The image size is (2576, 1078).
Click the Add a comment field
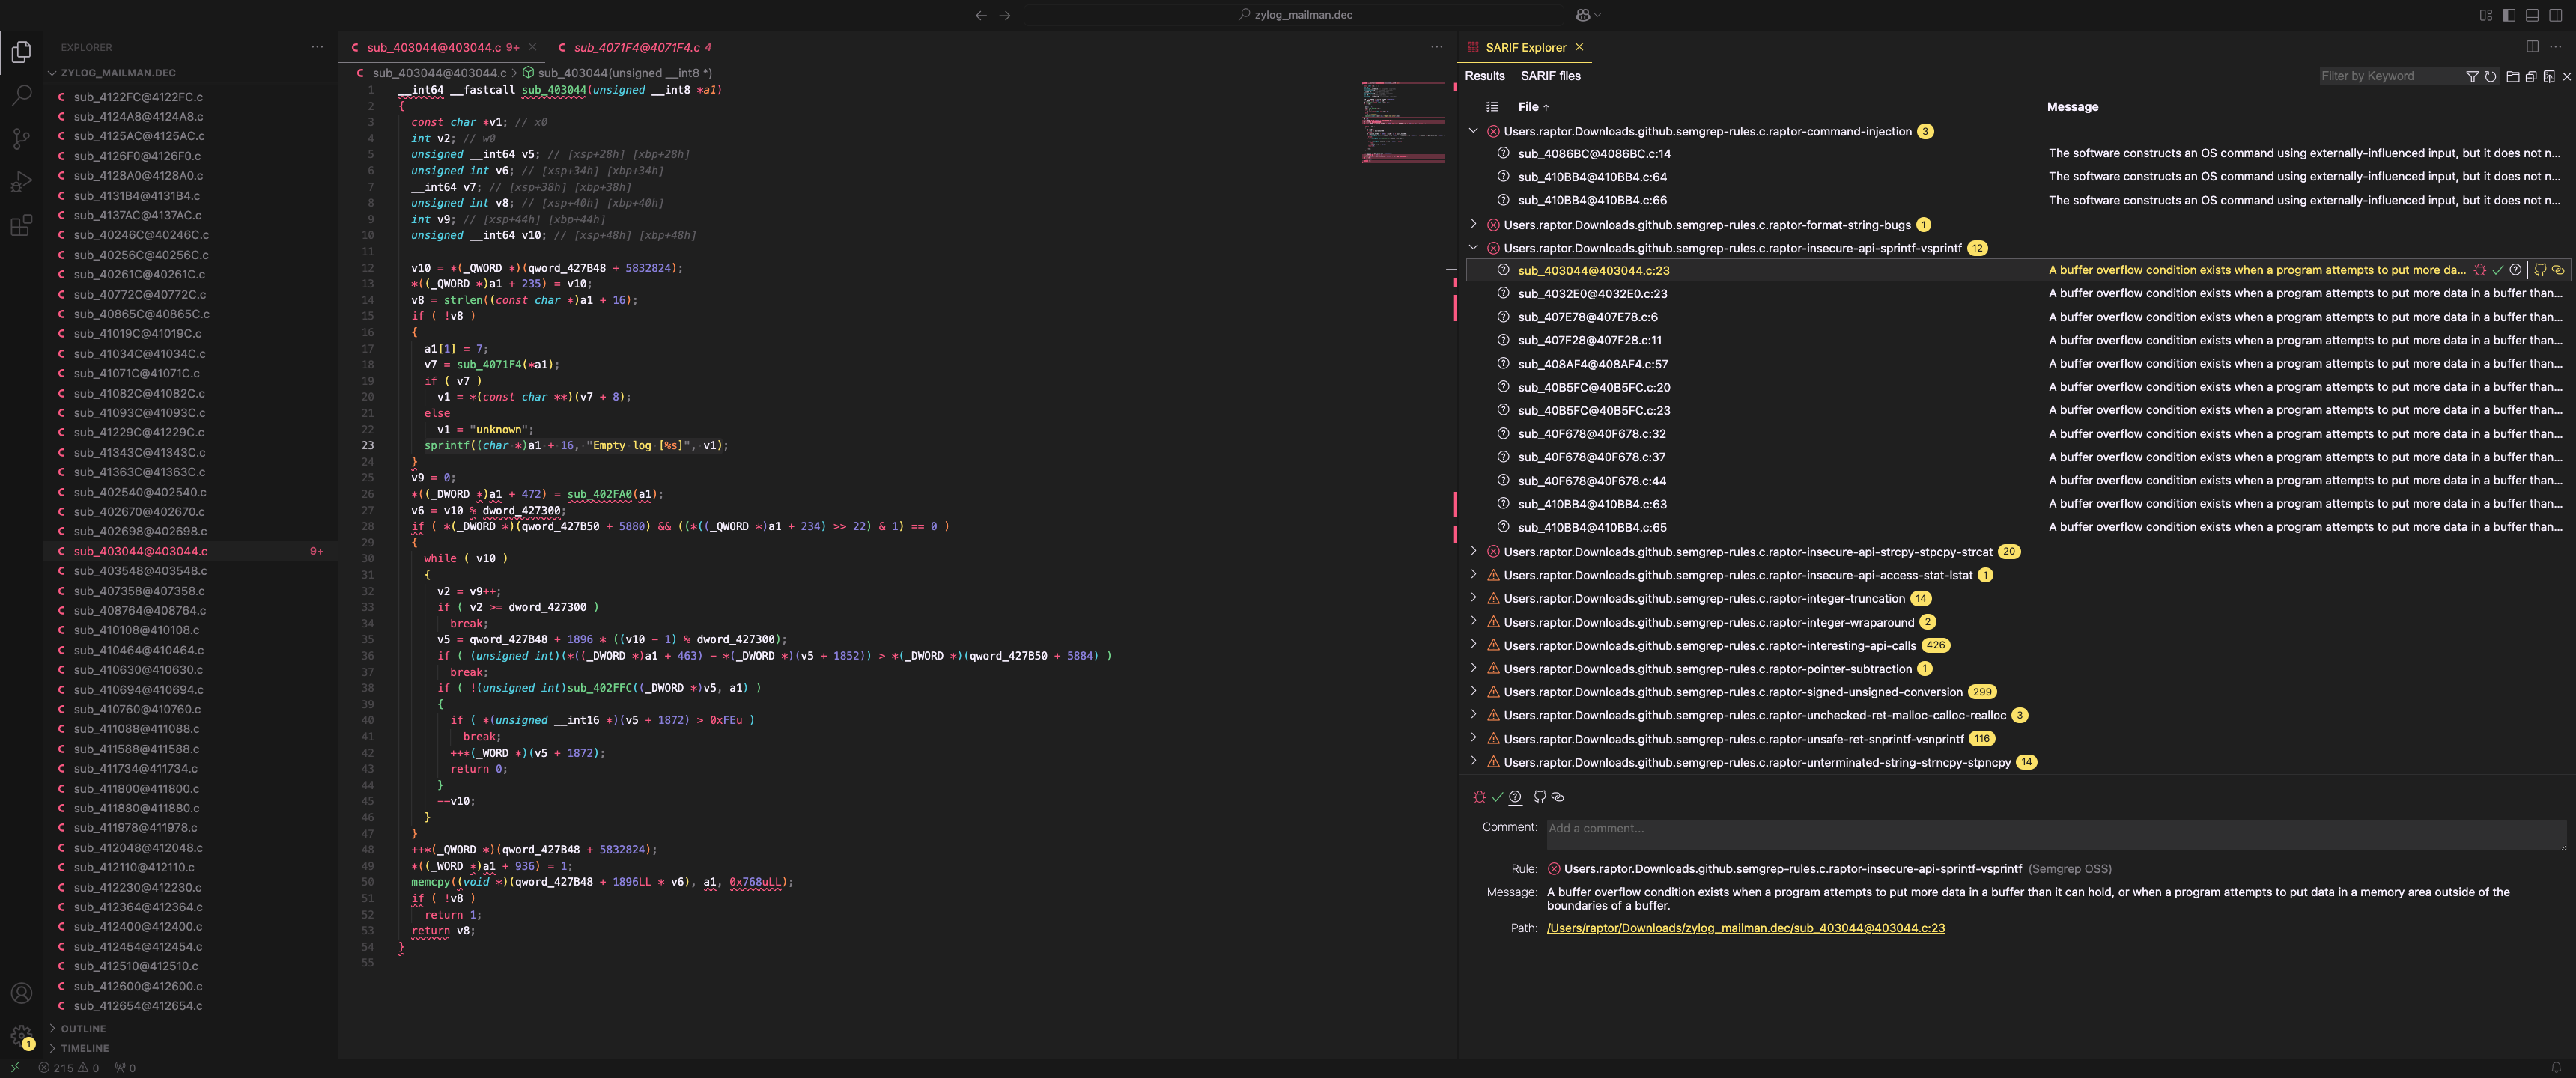click(2055, 834)
